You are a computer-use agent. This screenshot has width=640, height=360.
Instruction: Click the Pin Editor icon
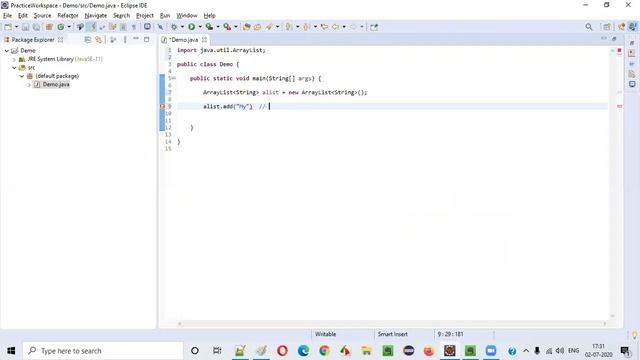pos(374,27)
